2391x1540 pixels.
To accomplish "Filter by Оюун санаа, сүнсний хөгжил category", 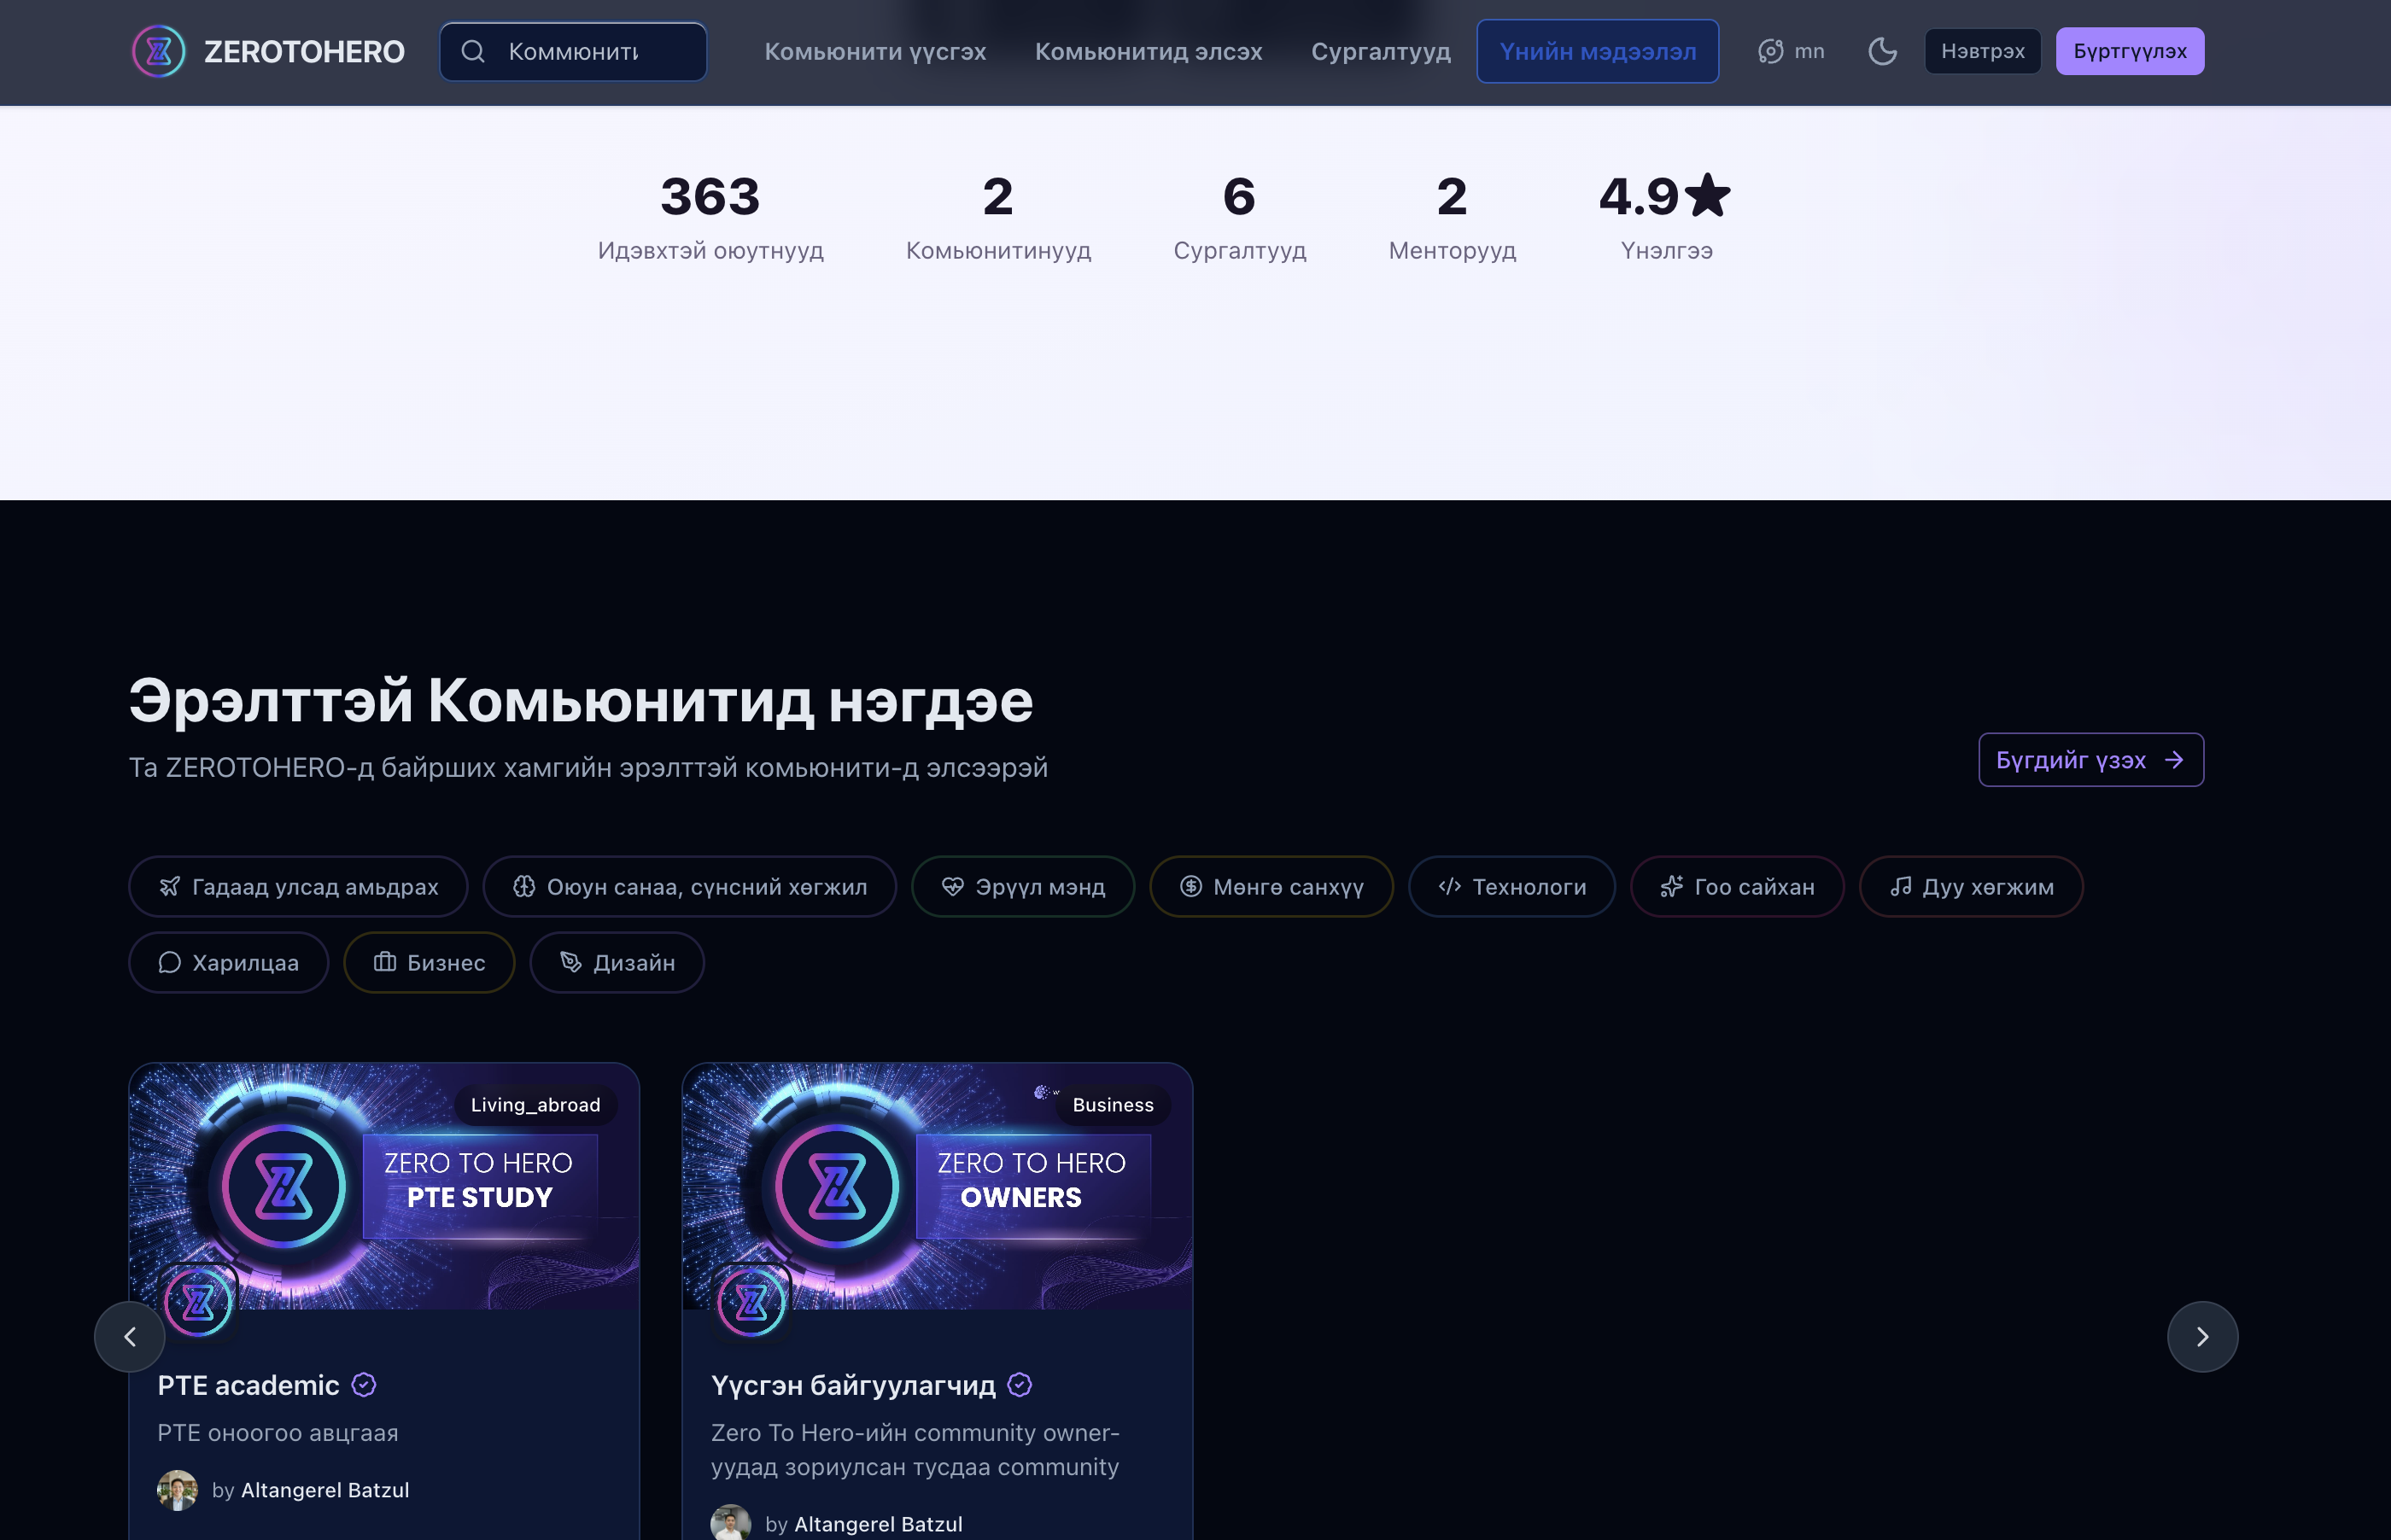I will (690, 886).
